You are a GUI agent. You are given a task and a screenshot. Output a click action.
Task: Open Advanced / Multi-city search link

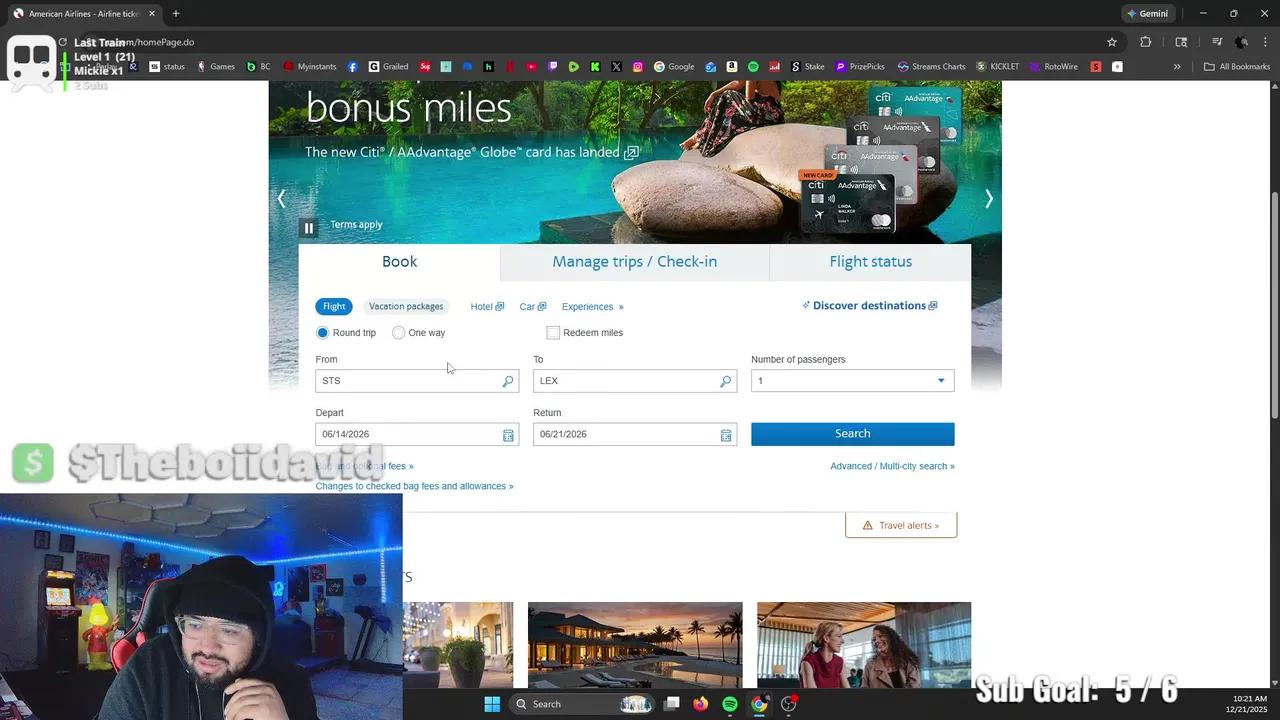click(892, 466)
